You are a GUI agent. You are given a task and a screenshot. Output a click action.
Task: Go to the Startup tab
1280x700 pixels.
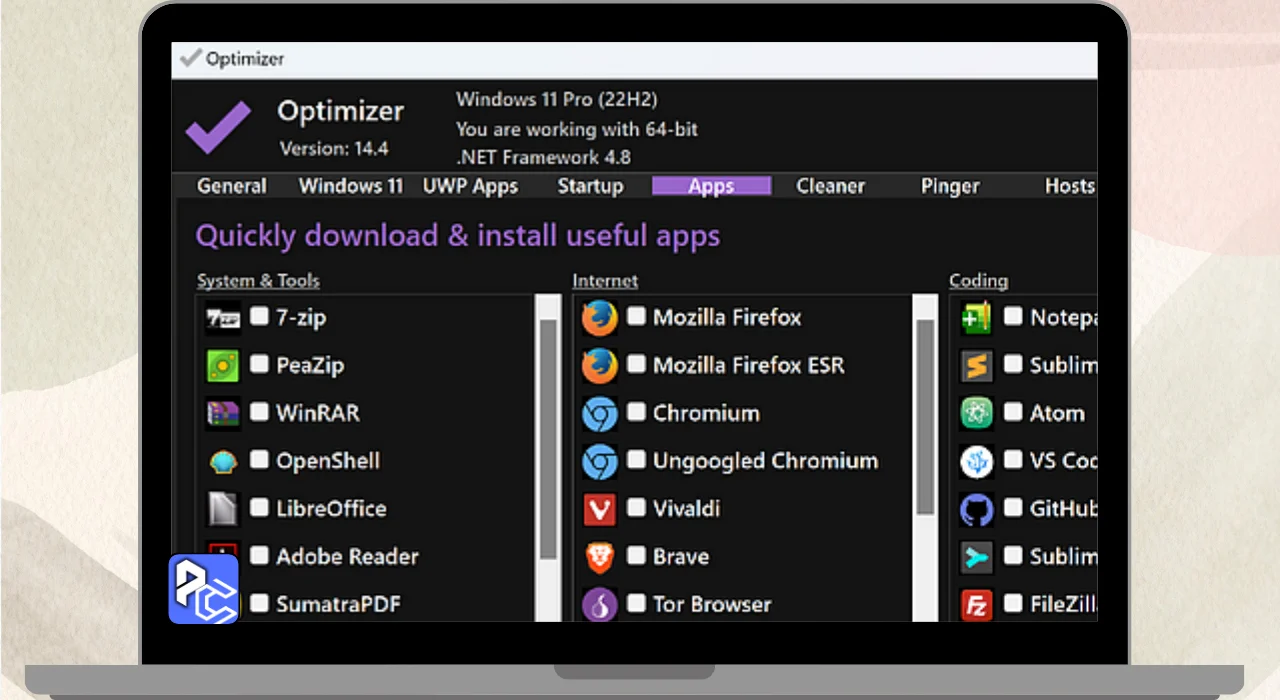tap(590, 186)
